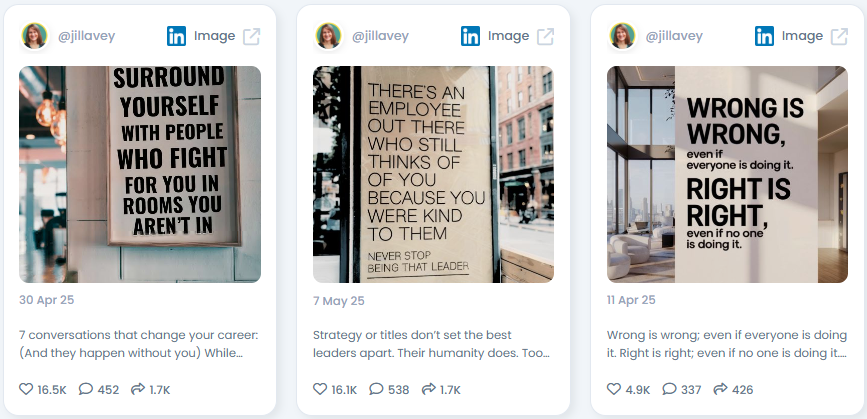The image size is (867, 419).
Task: Click @jillavey handle on the third card
Action: click(x=674, y=36)
